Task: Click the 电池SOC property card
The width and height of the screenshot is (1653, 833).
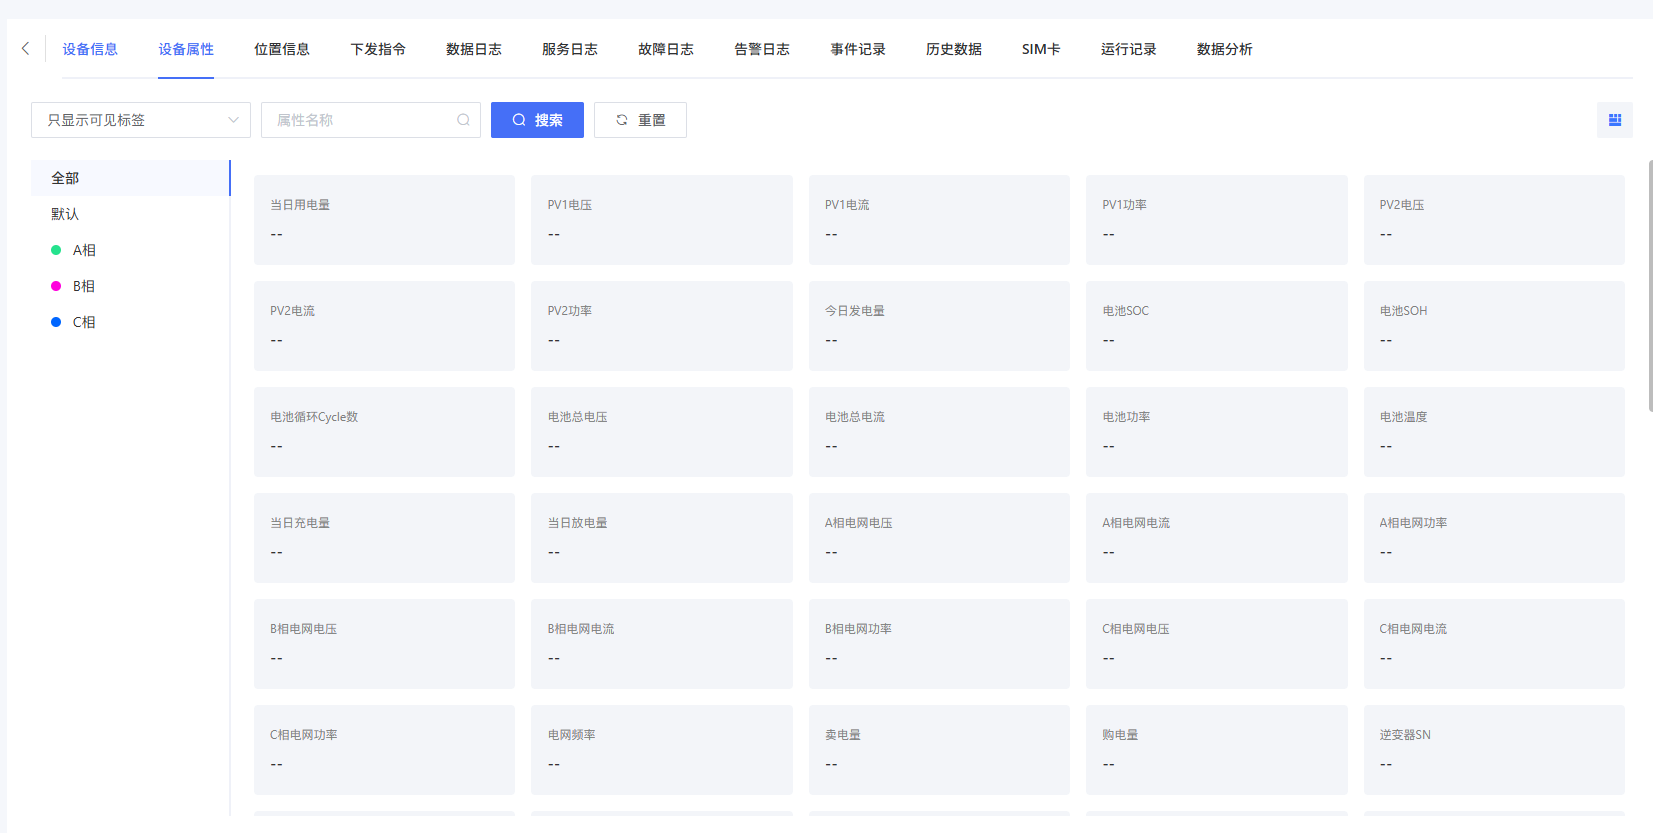Action: [x=1216, y=325]
